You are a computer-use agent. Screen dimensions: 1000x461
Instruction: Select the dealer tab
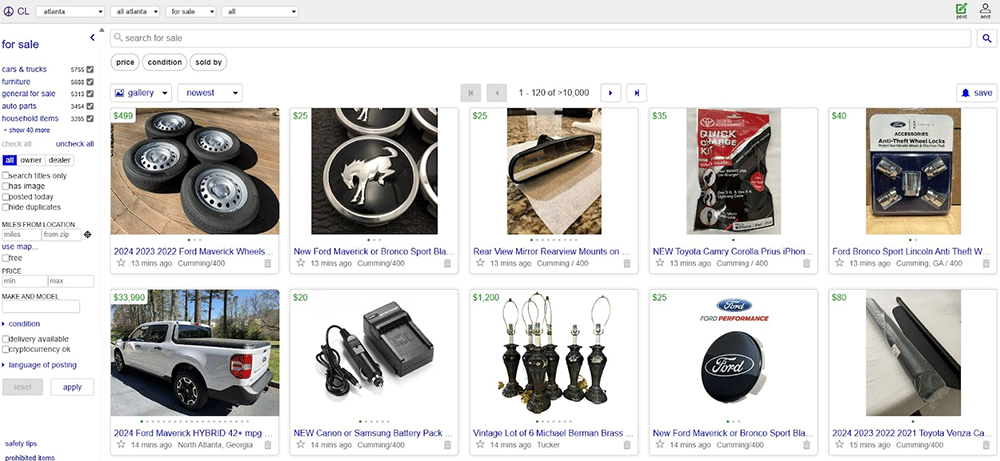click(60, 160)
